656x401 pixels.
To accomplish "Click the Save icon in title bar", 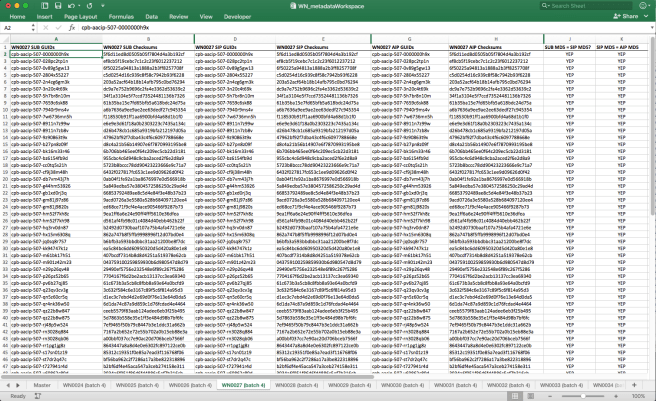I will click(x=58, y=6).
